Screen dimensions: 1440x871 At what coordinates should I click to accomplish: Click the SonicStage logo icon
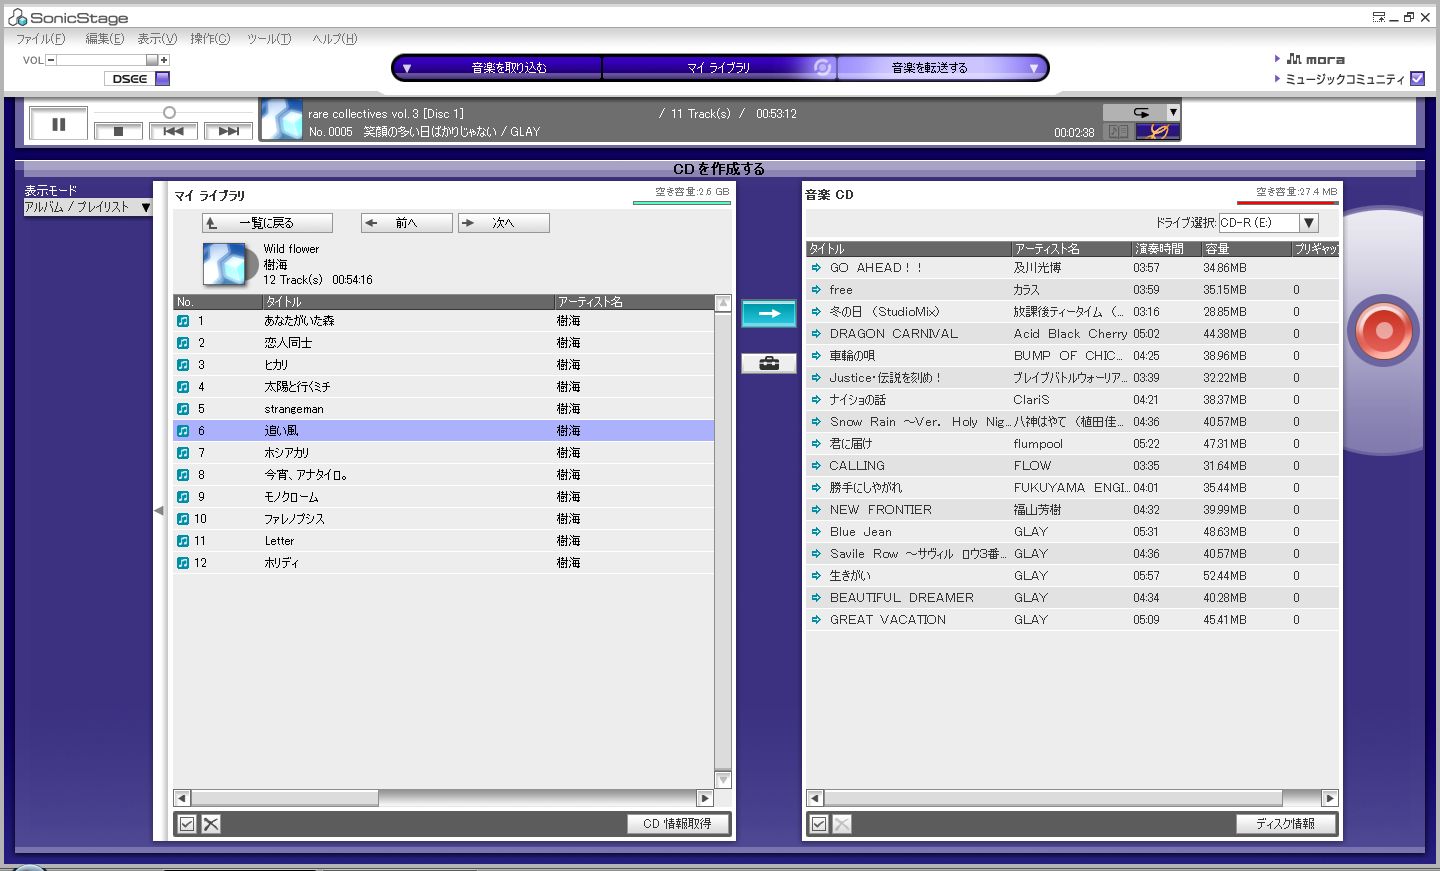(x=17, y=17)
